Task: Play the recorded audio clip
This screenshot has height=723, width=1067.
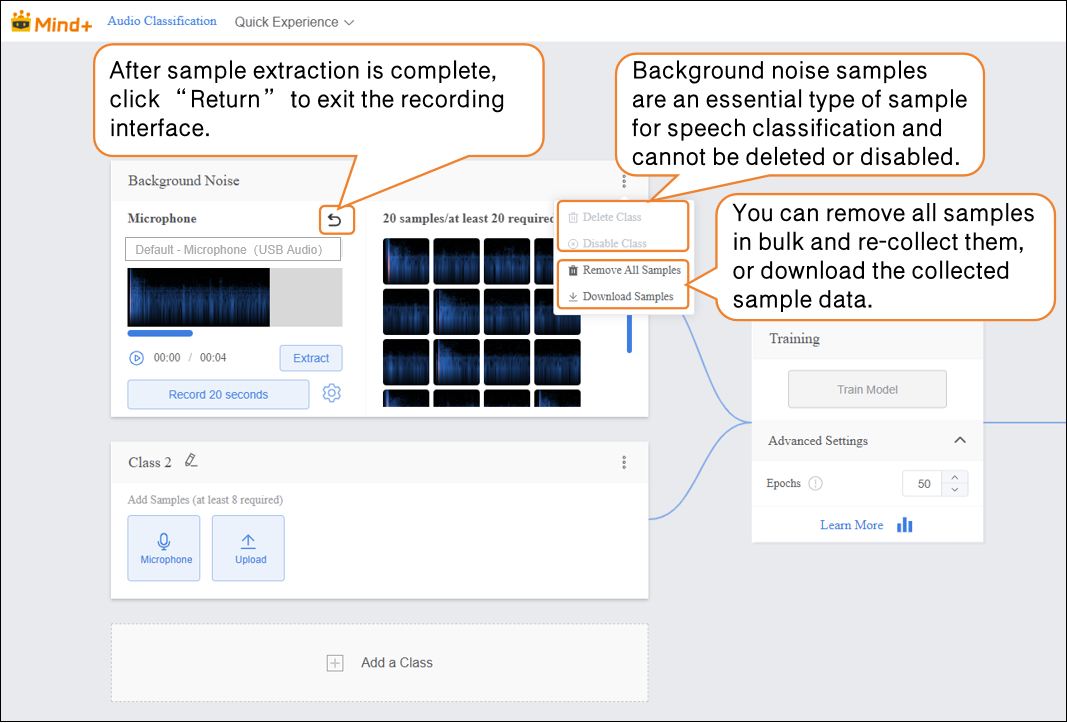Action: click(136, 358)
